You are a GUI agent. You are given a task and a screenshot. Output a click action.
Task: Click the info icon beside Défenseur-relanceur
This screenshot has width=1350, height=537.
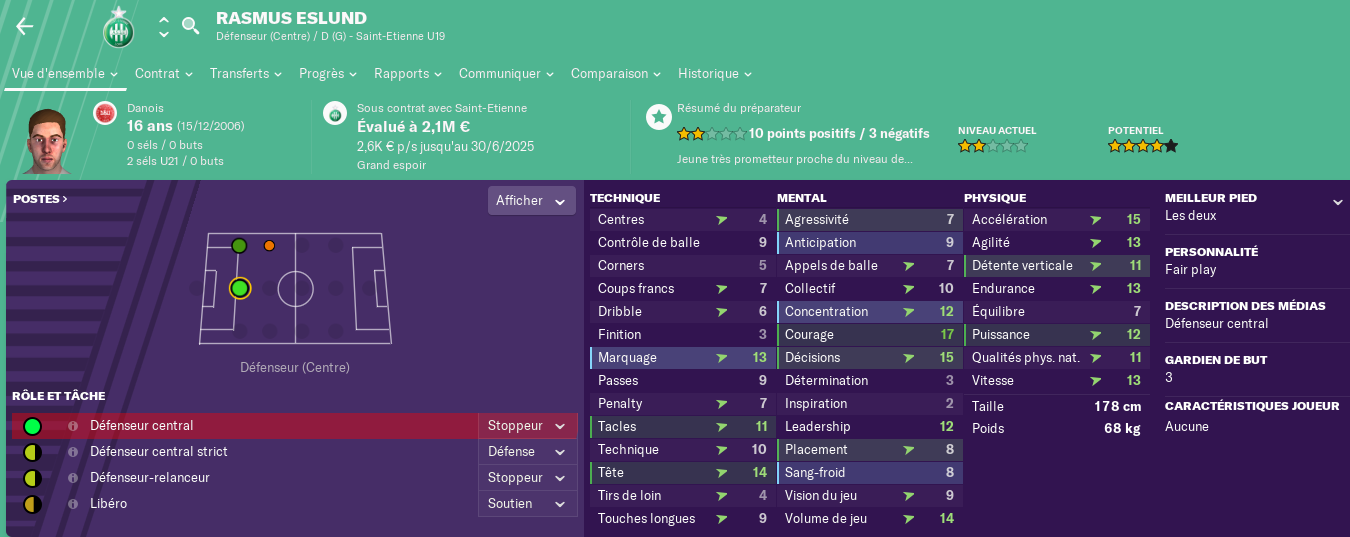click(73, 478)
